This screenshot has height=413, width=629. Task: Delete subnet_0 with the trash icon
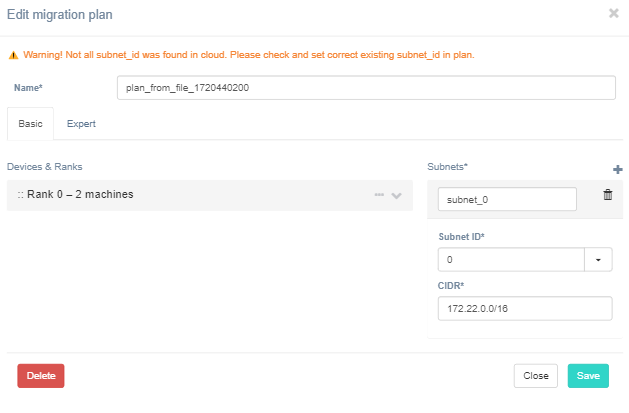click(607, 195)
